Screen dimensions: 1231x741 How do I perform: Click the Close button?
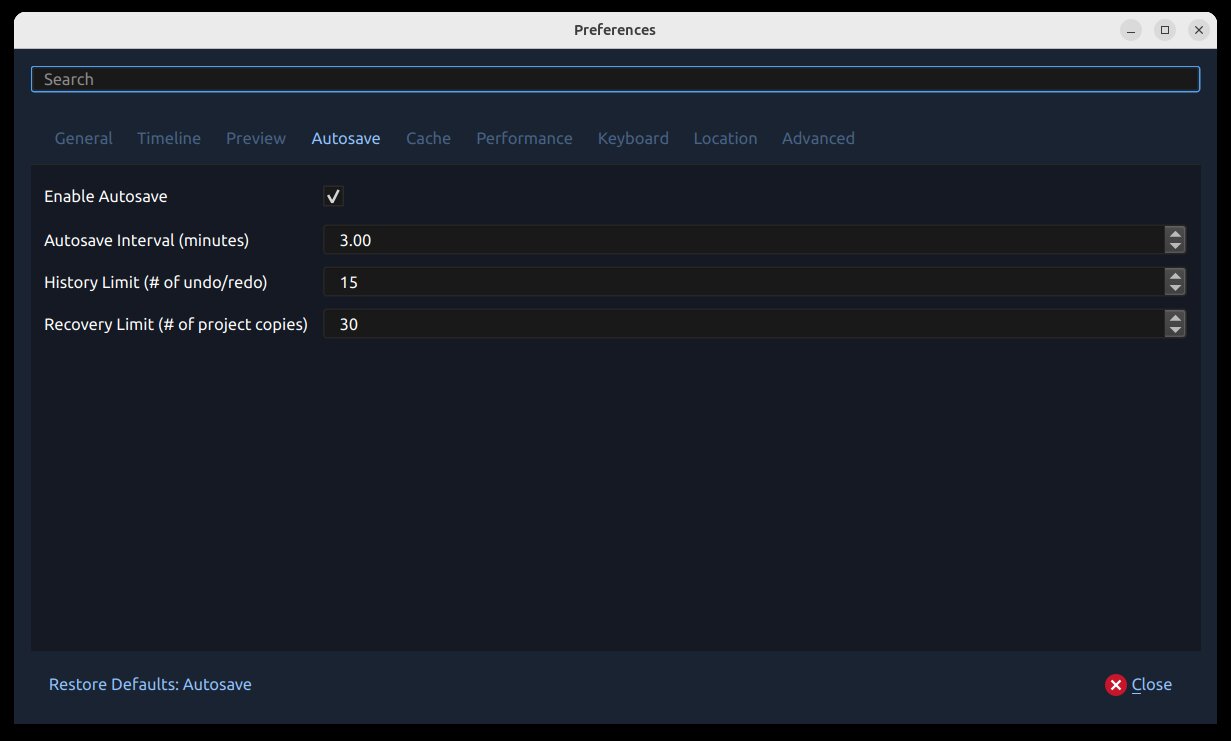[x=1151, y=684]
